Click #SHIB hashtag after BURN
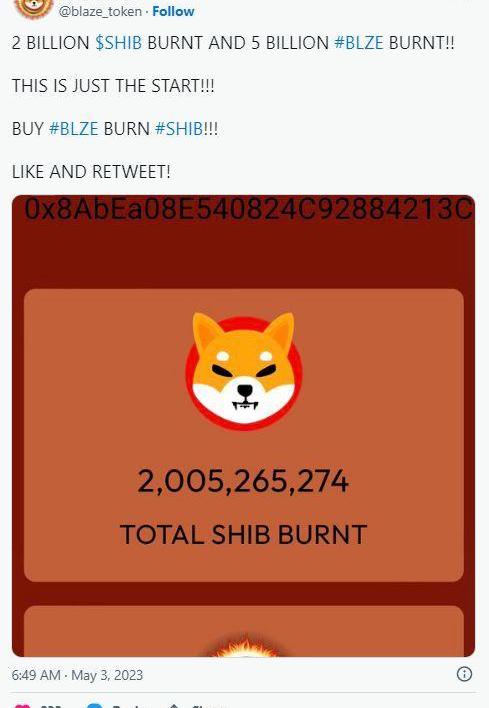This screenshot has width=489, height=708. pos(179,129)
